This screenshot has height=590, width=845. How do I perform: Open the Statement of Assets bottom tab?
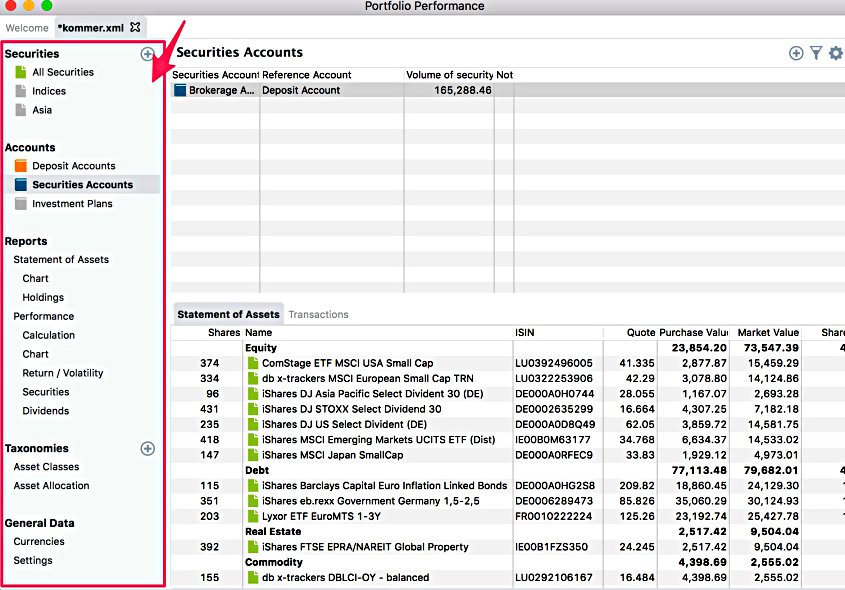pos(228,314)
